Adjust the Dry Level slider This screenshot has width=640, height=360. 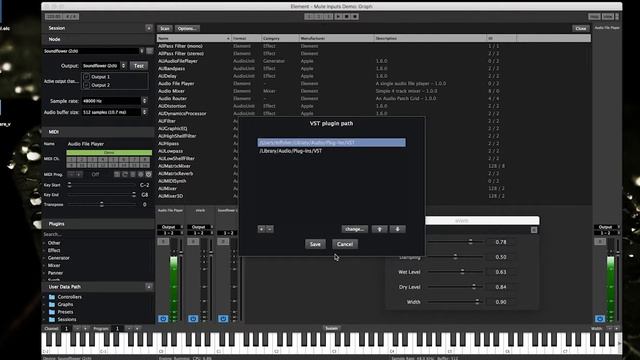(455, 287)
